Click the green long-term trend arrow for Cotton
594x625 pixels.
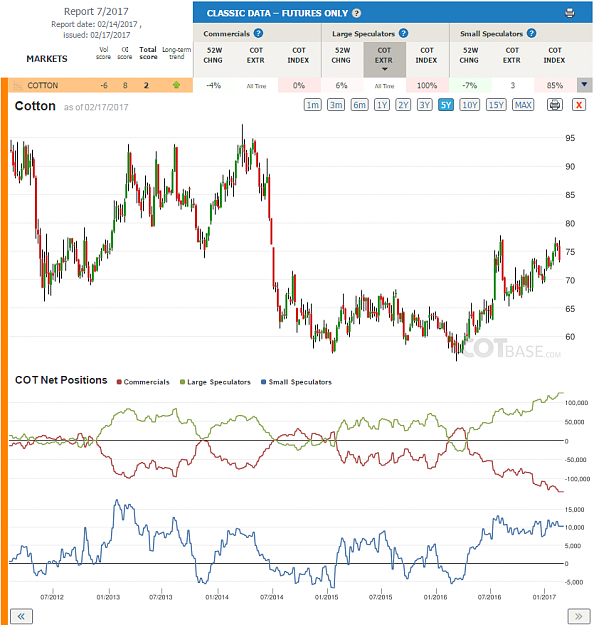tap(176, 85)
